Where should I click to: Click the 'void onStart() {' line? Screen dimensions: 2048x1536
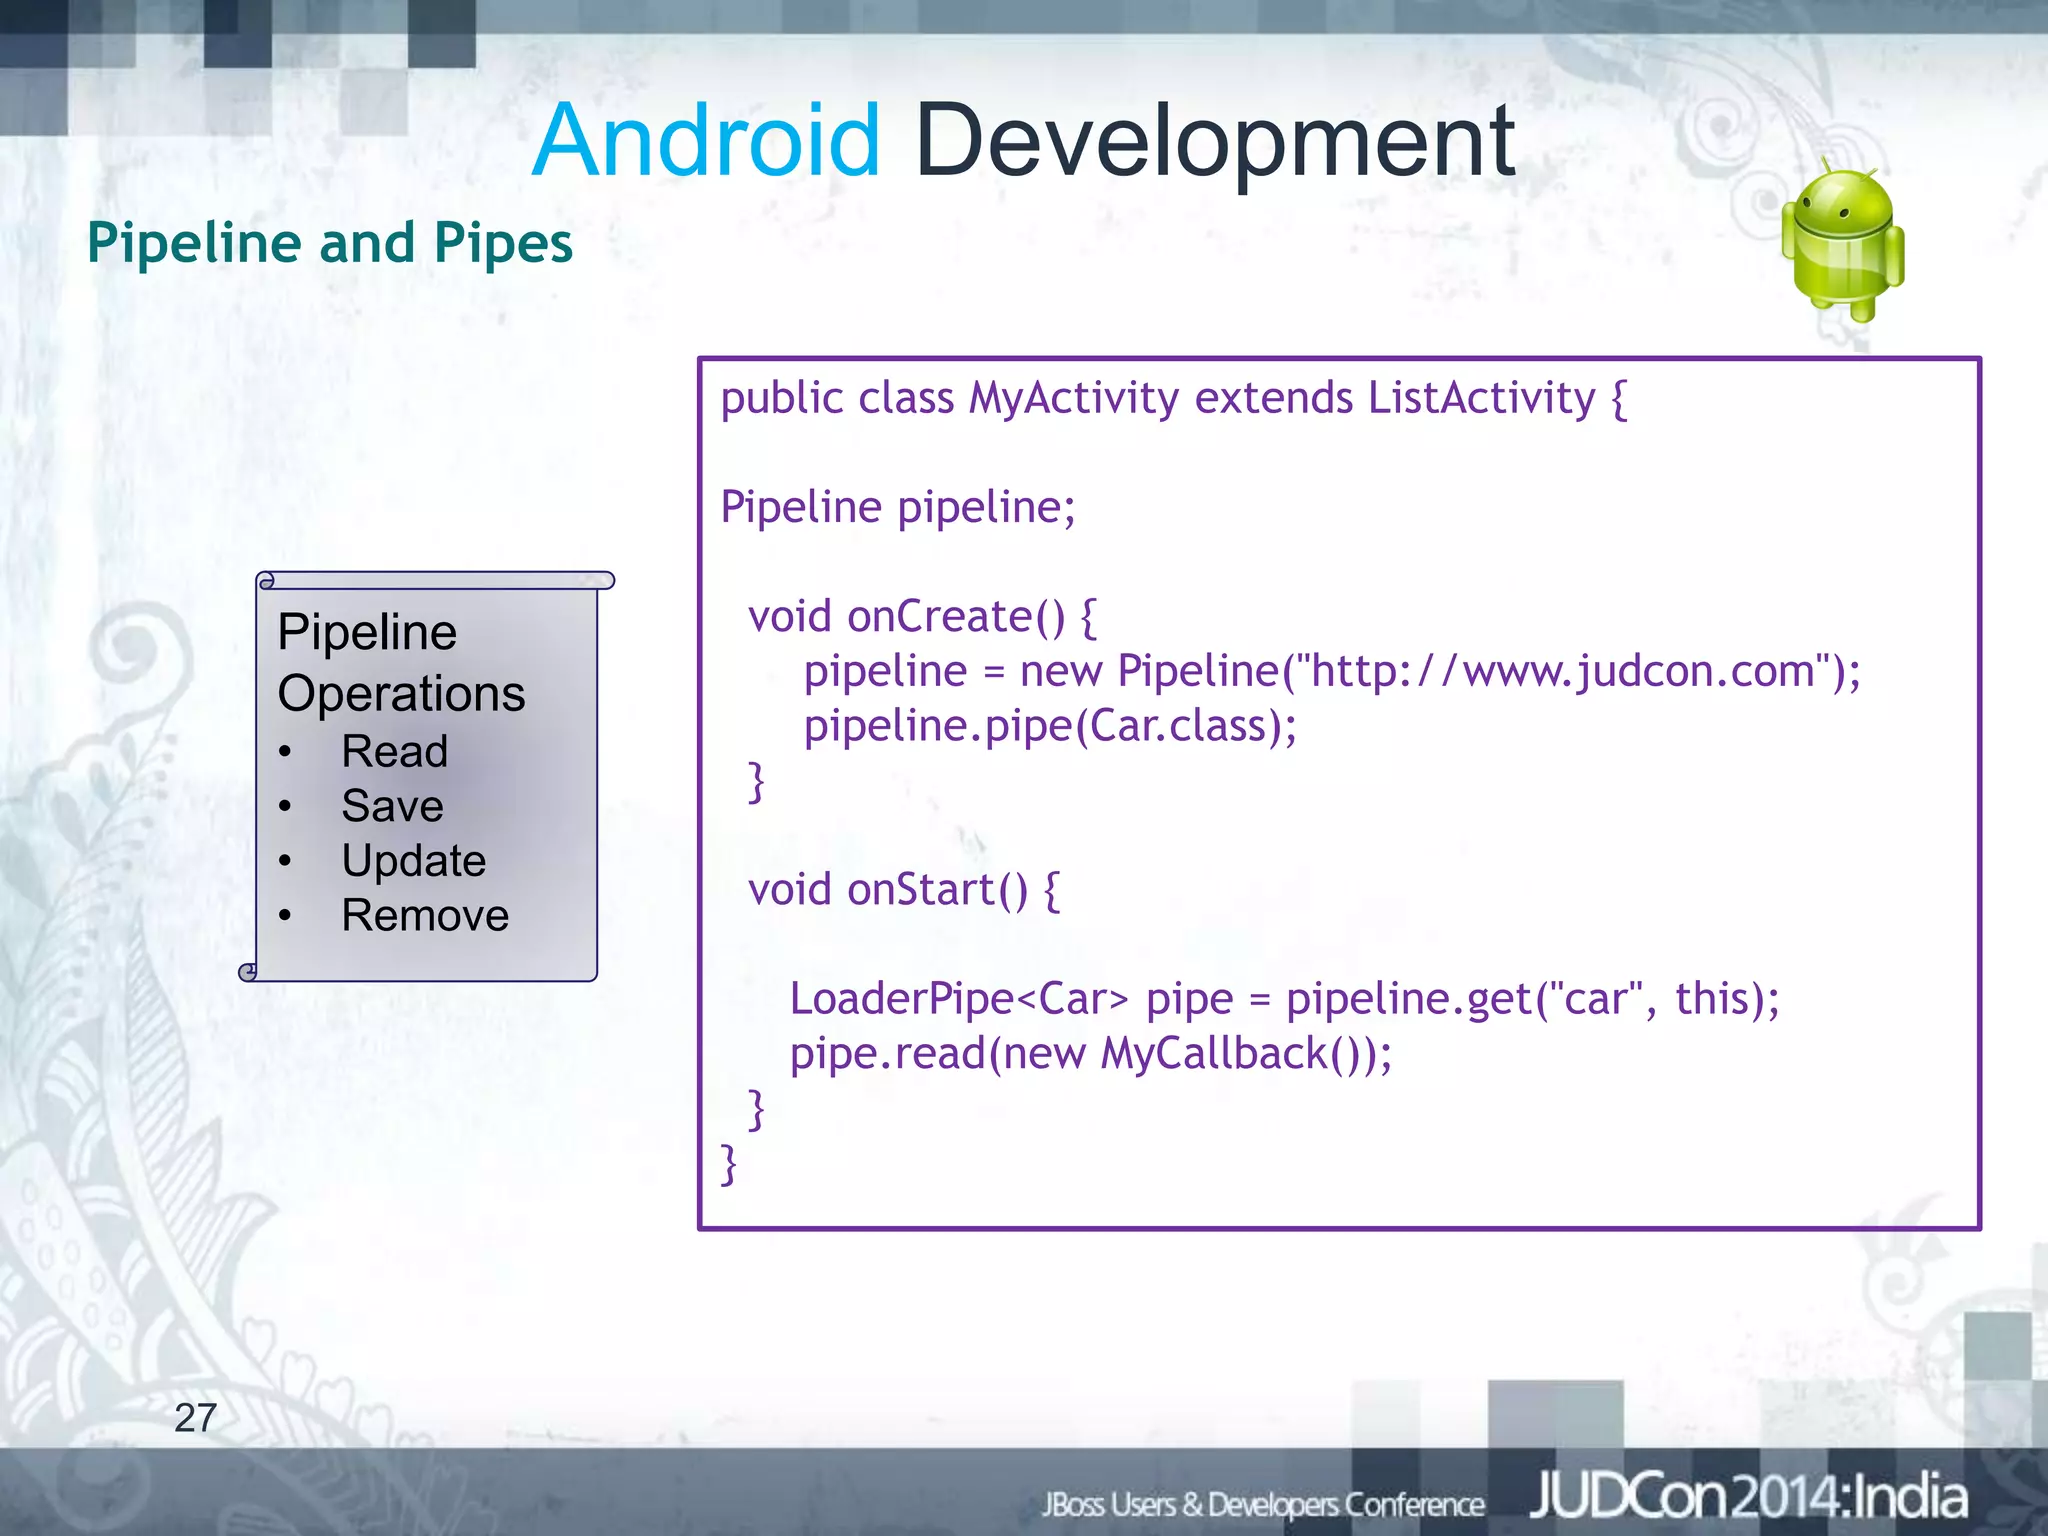pyautogui.click(x=904, y=889)
